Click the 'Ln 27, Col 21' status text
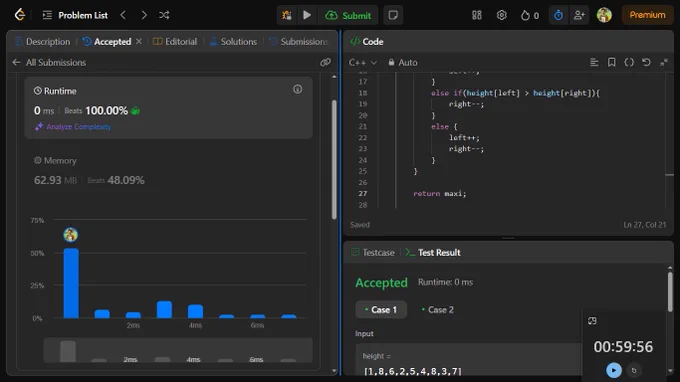 644,225
